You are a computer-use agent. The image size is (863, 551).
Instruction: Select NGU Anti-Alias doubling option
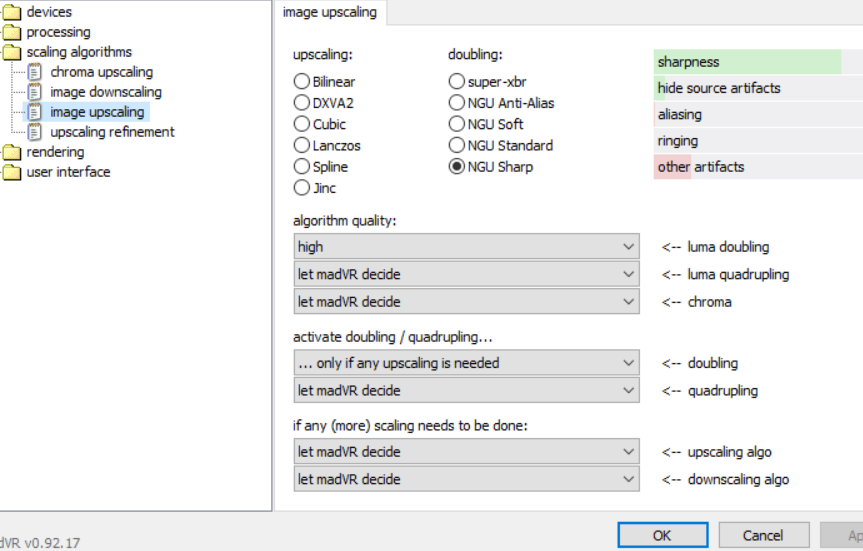(x=456, y=102)
